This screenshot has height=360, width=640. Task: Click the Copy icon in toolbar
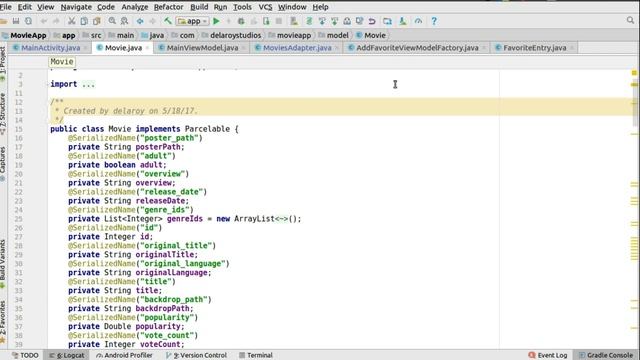point(84,21)
